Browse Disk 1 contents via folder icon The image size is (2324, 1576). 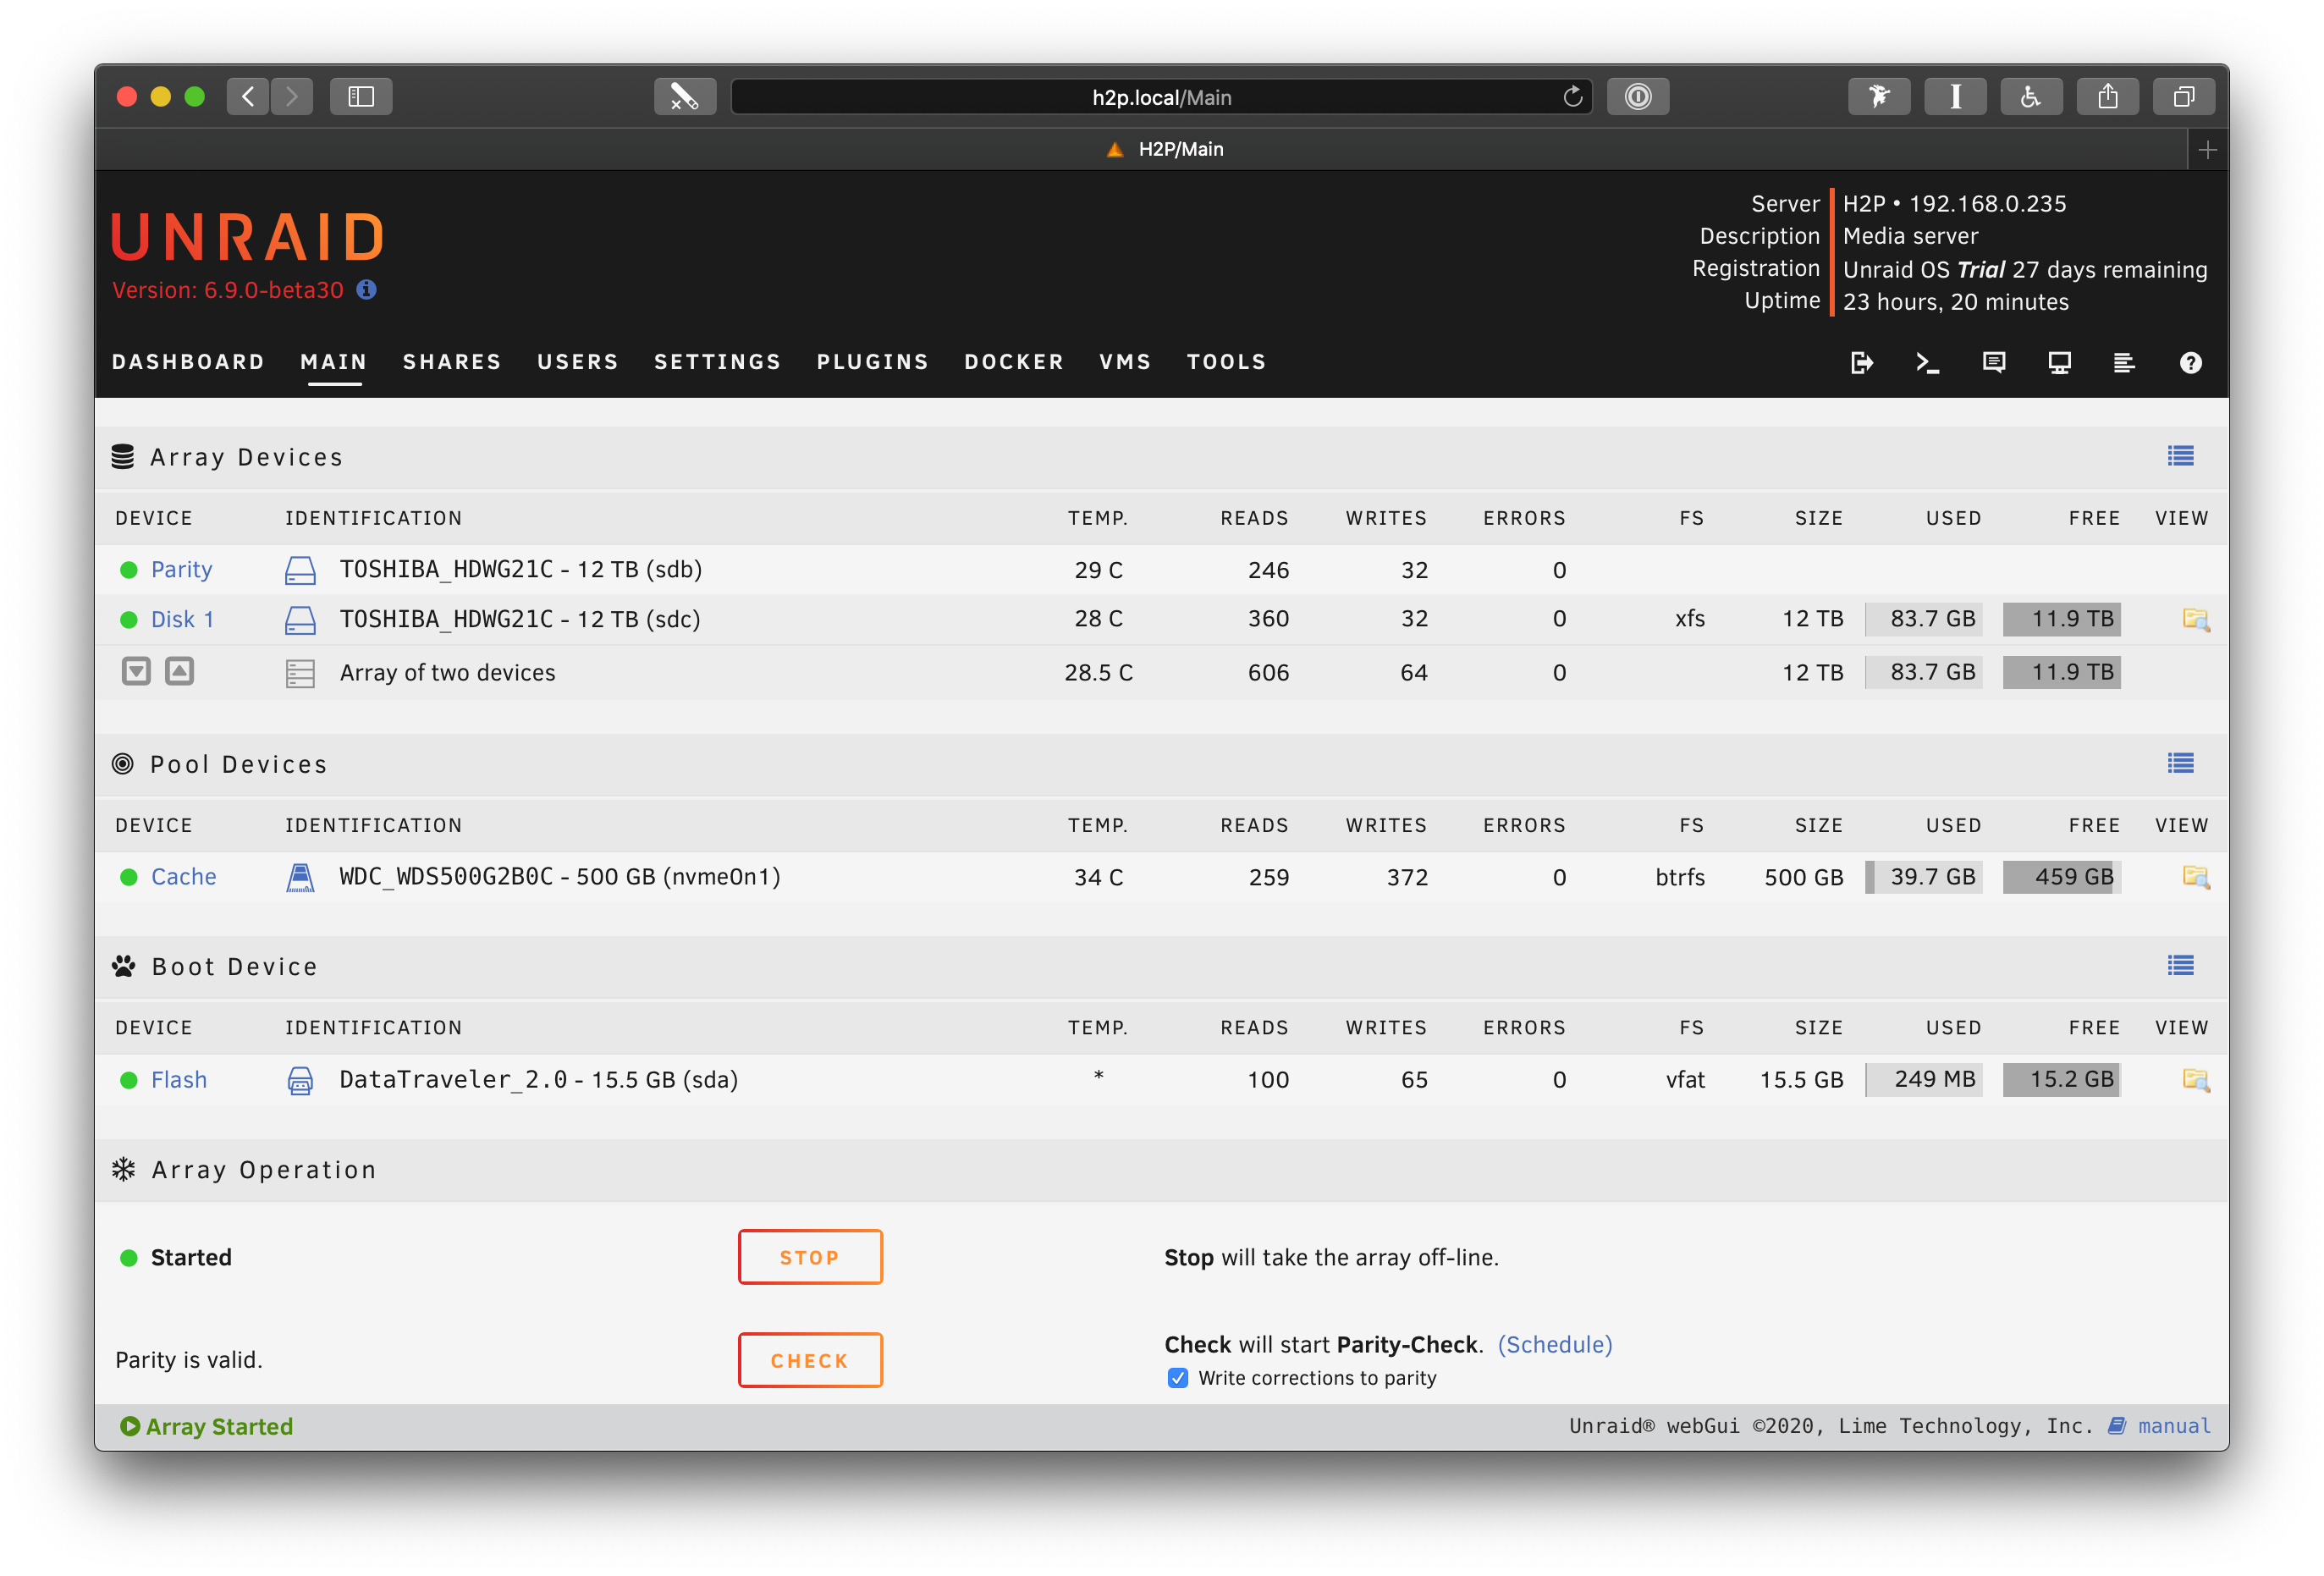tap(2195, 619)
